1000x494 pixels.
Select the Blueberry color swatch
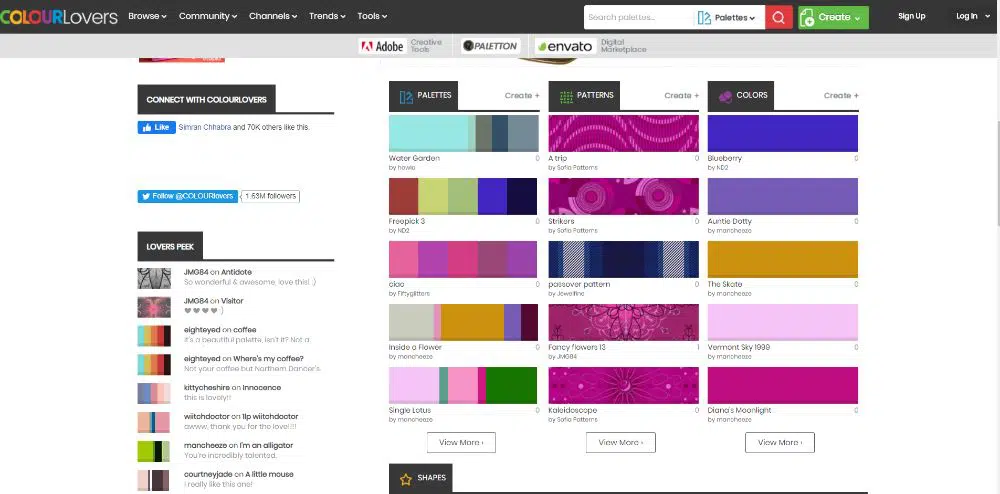[782, 134]
